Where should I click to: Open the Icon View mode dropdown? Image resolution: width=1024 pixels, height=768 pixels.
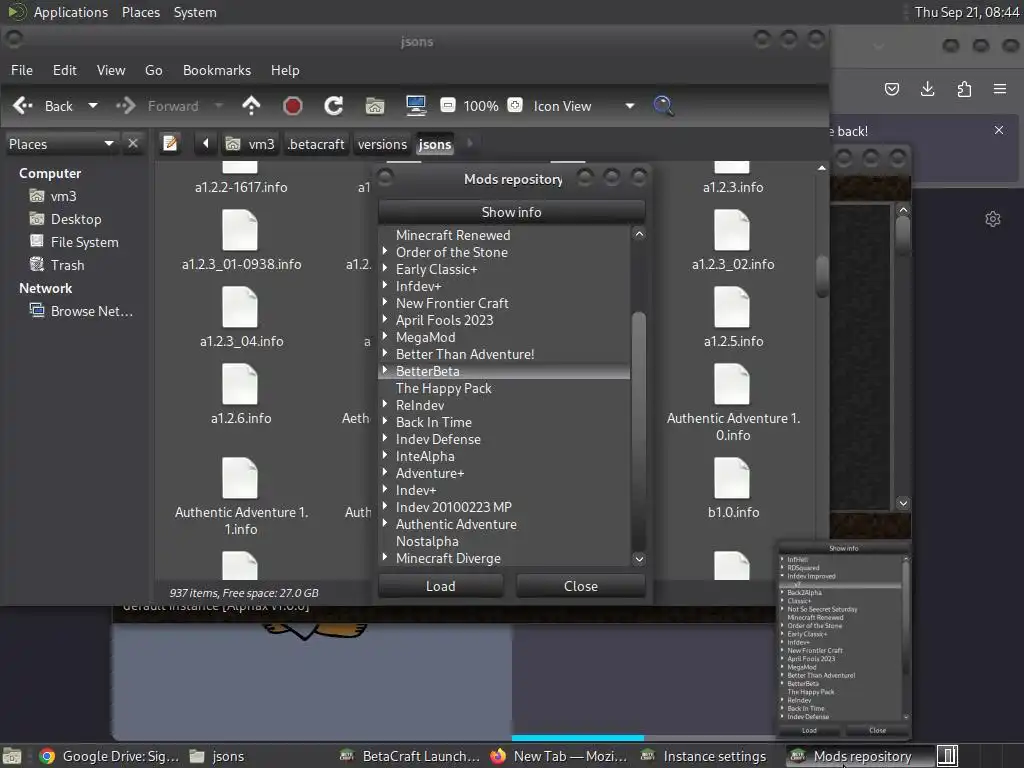tap(584, 106)
